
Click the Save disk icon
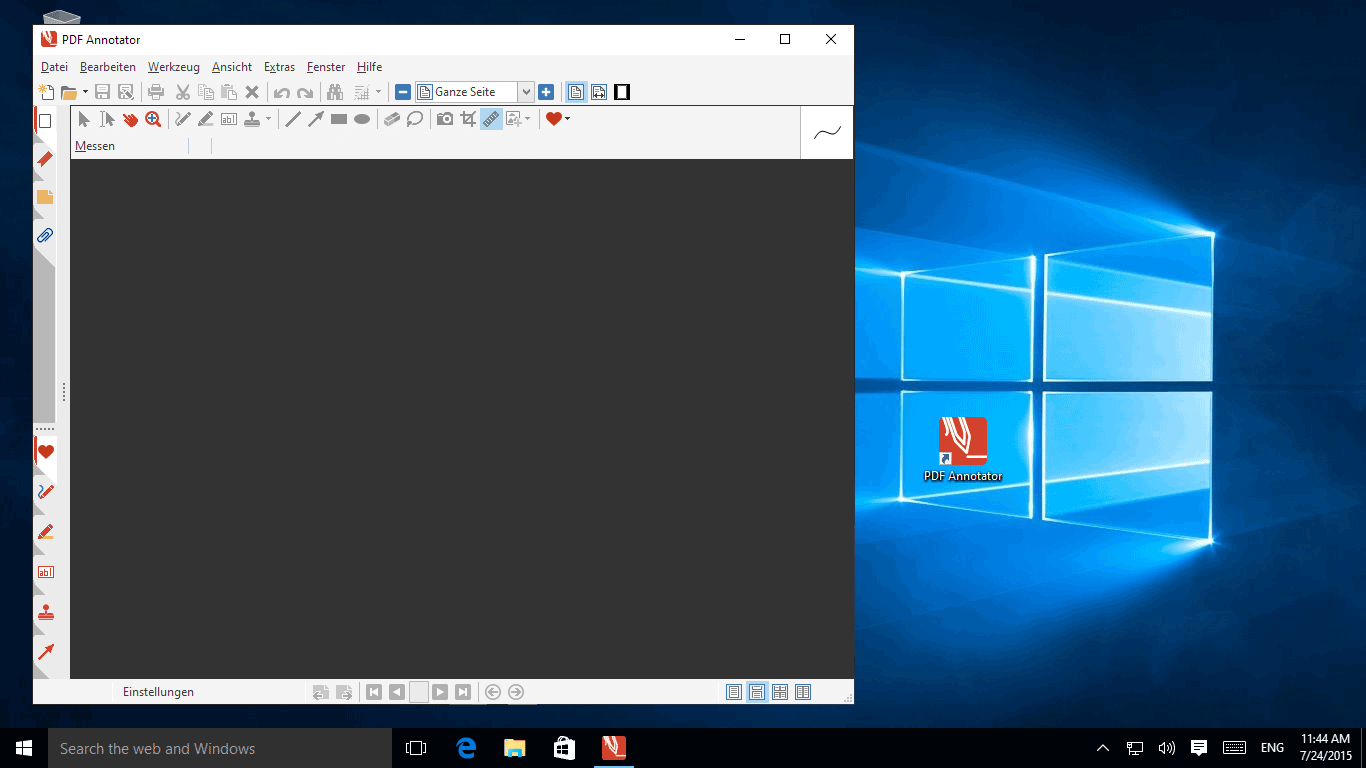[x=102, y=92]
